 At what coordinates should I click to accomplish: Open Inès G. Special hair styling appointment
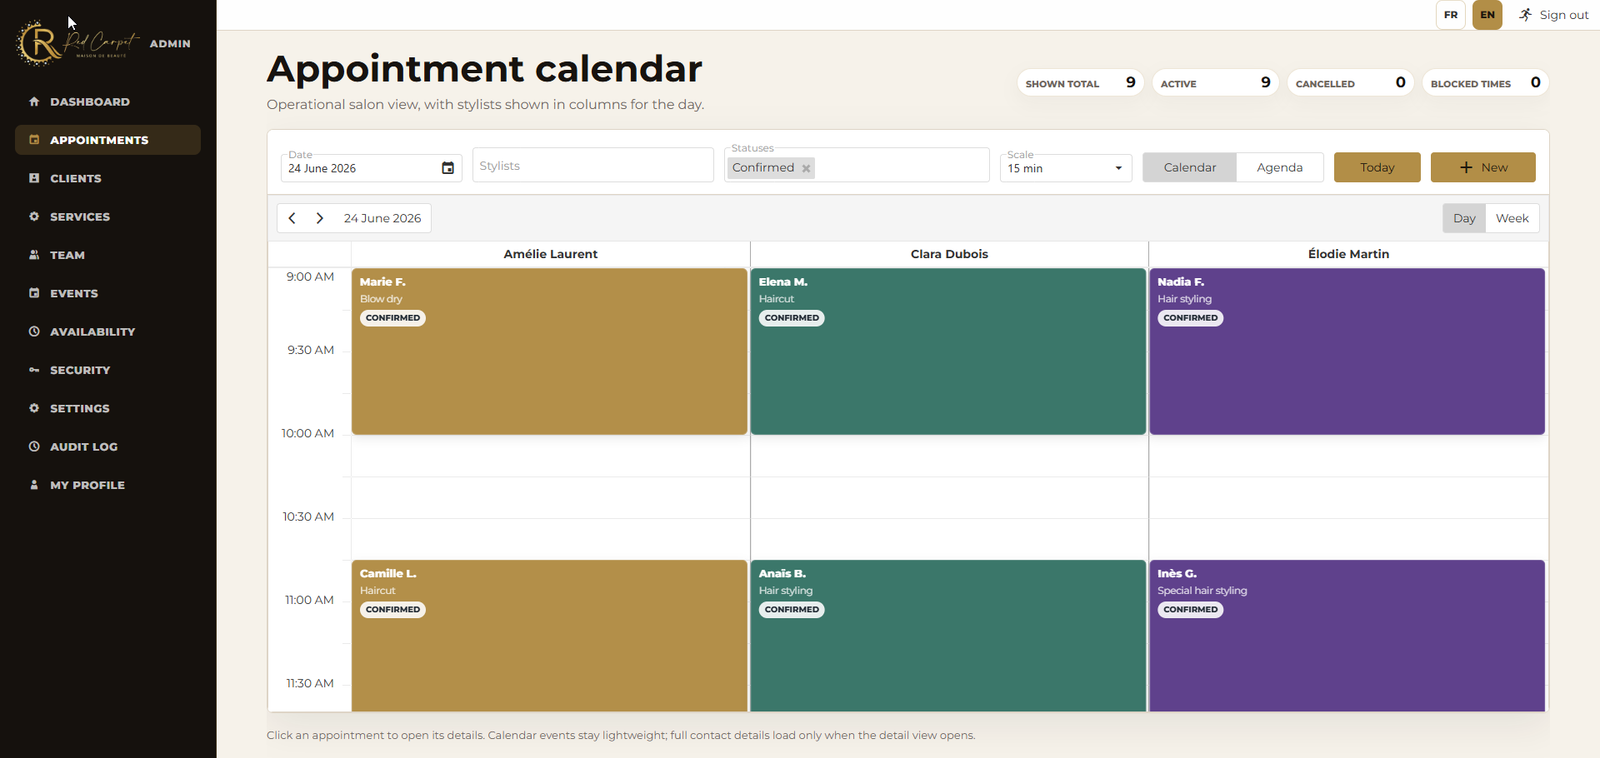(1347, 636)
